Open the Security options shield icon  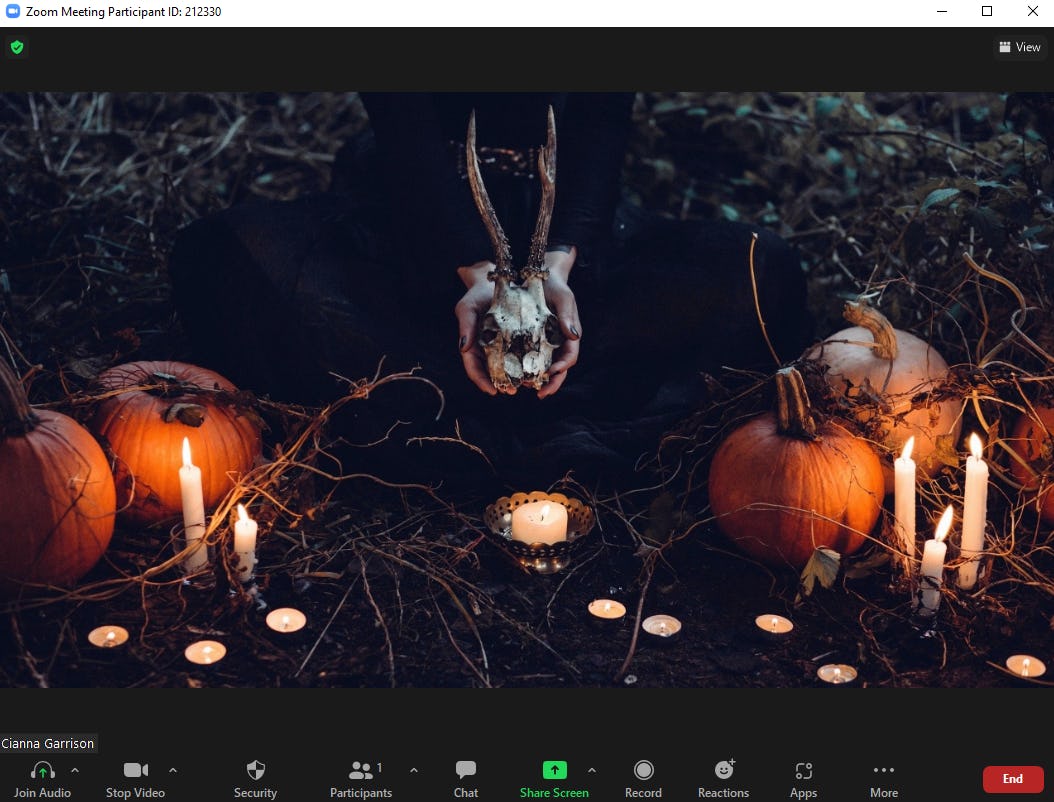pyautogui.click(x=256, y=770)
